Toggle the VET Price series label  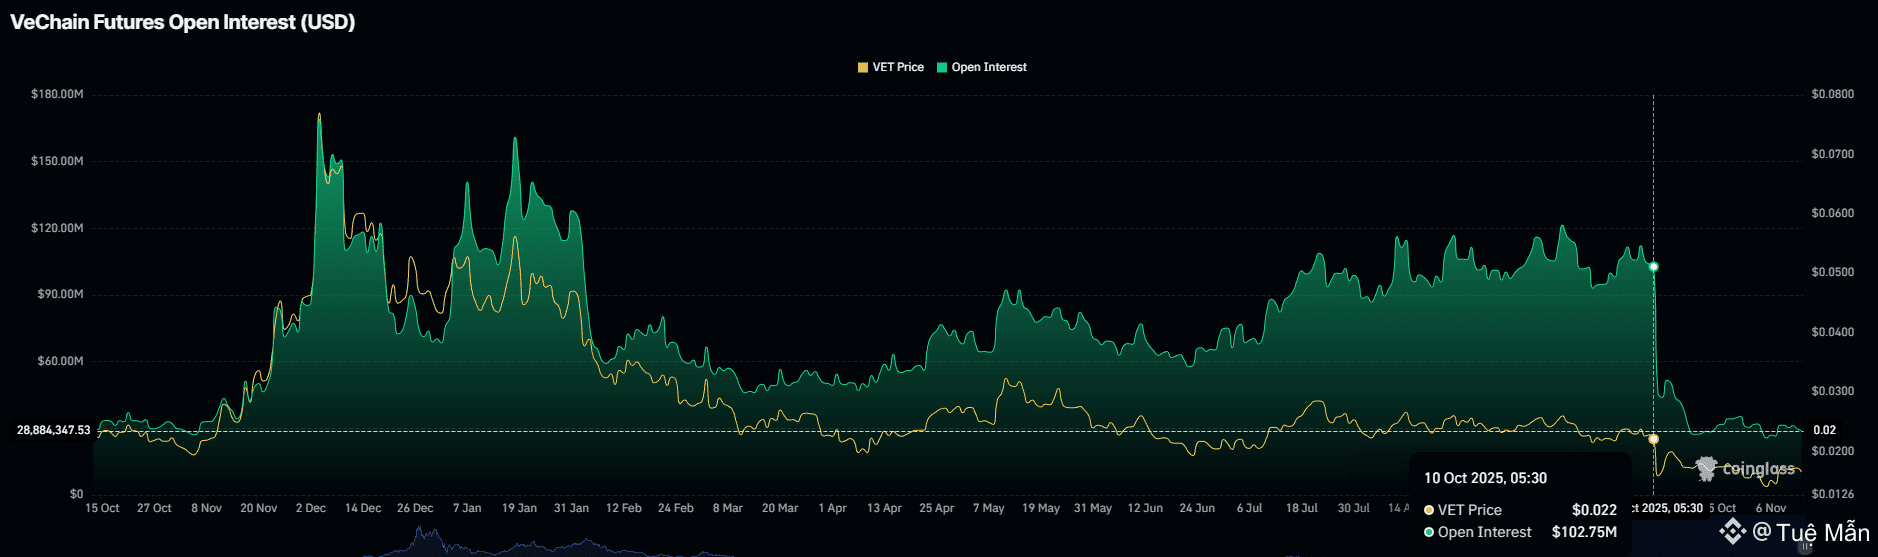(897, 68)
